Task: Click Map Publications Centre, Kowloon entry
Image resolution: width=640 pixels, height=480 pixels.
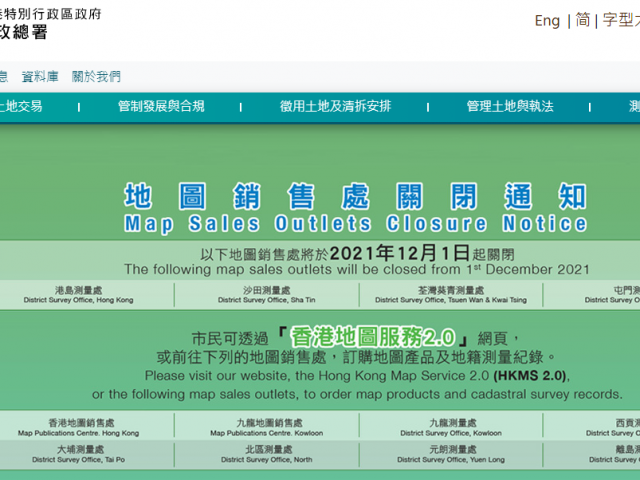Action: tap(267, 427)
